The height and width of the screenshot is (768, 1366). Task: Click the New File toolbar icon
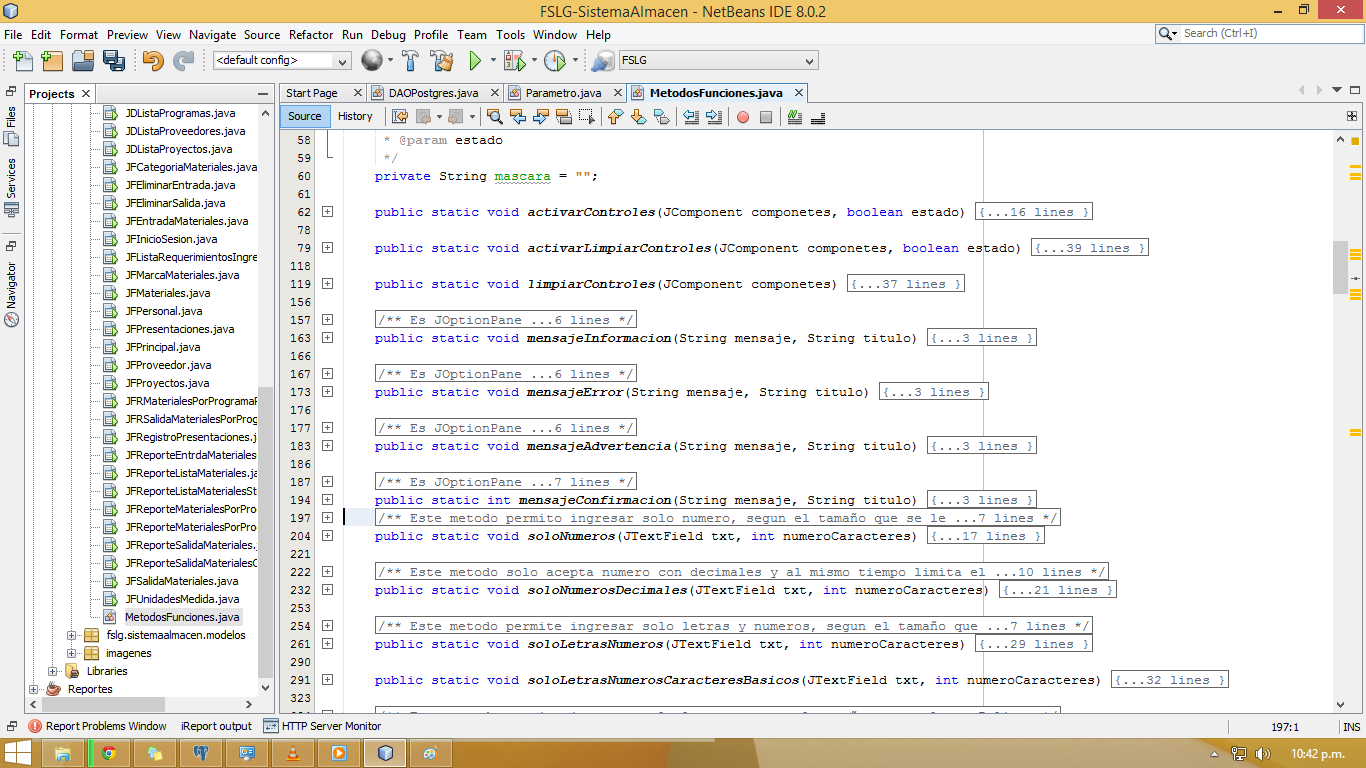click(23, 60)
